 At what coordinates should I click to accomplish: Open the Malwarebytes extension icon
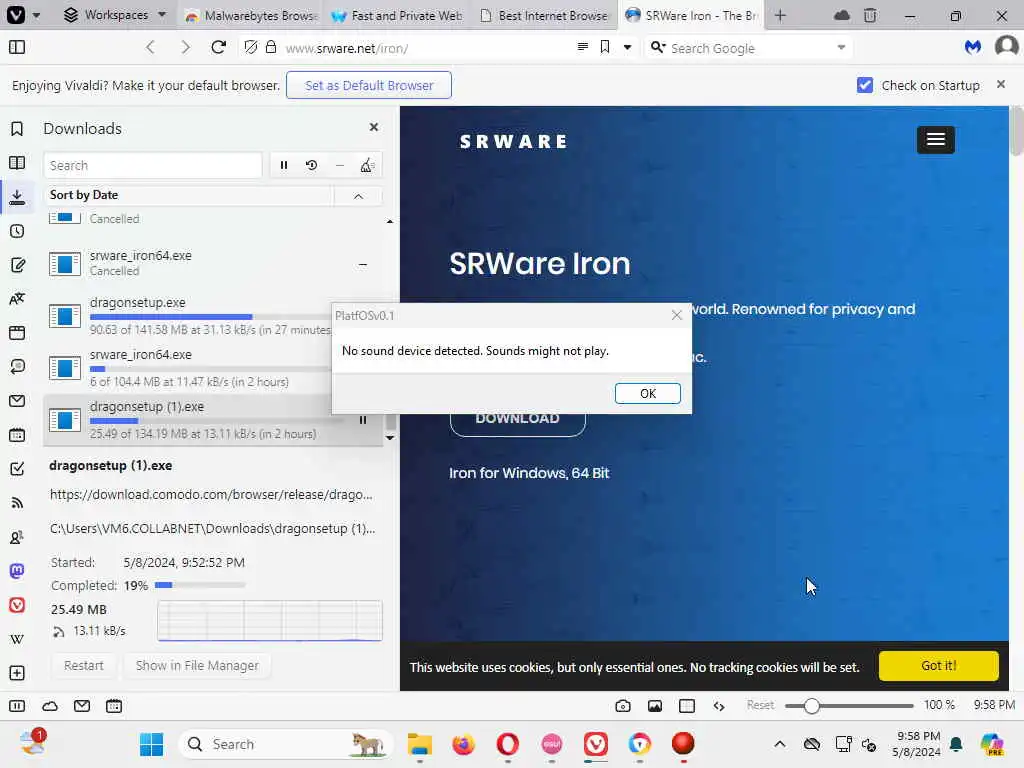point(972,47)
